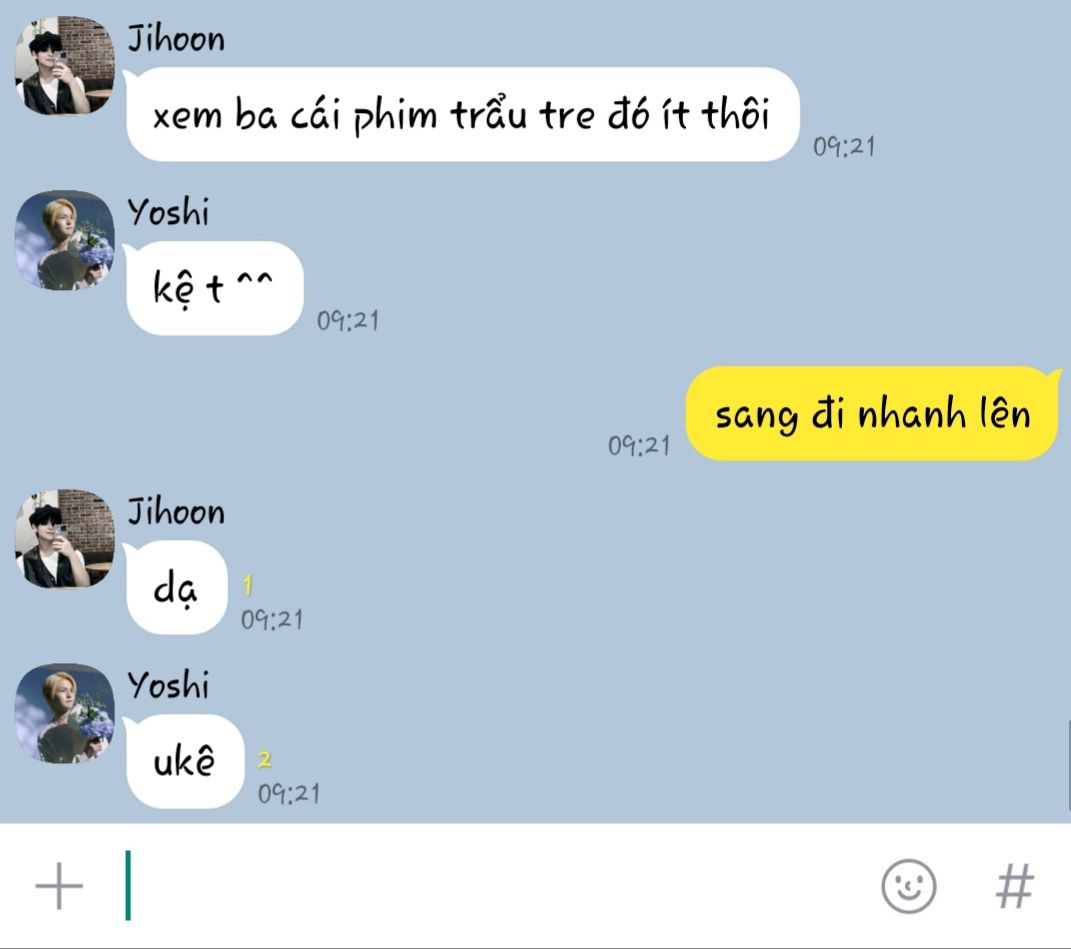The width and height of the screenshot is (1071, 949).
Task: Tap the Yoshi name above the 'ukê' message
Action: [169, 685]
